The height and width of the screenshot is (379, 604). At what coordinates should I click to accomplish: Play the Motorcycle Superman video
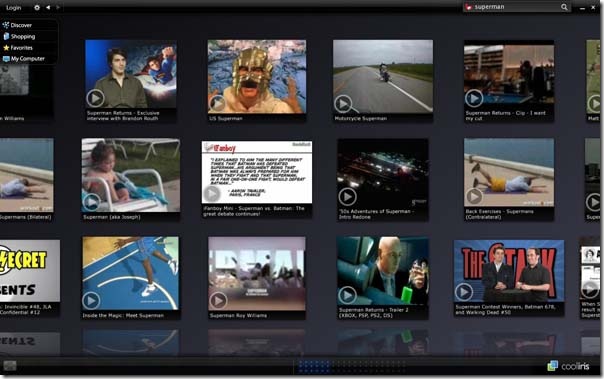coord(343,104)
